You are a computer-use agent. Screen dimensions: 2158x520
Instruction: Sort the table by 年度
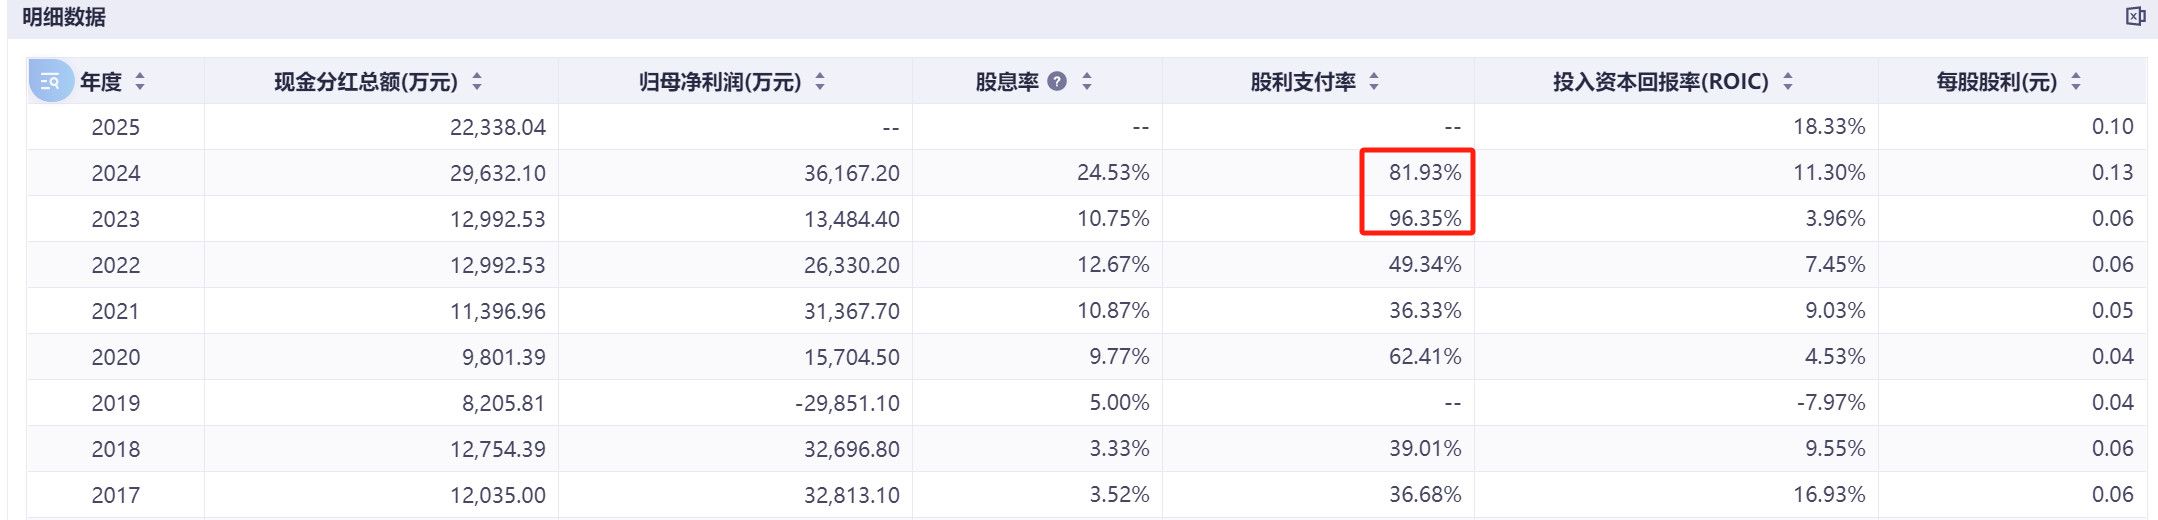tap(140, 82)
